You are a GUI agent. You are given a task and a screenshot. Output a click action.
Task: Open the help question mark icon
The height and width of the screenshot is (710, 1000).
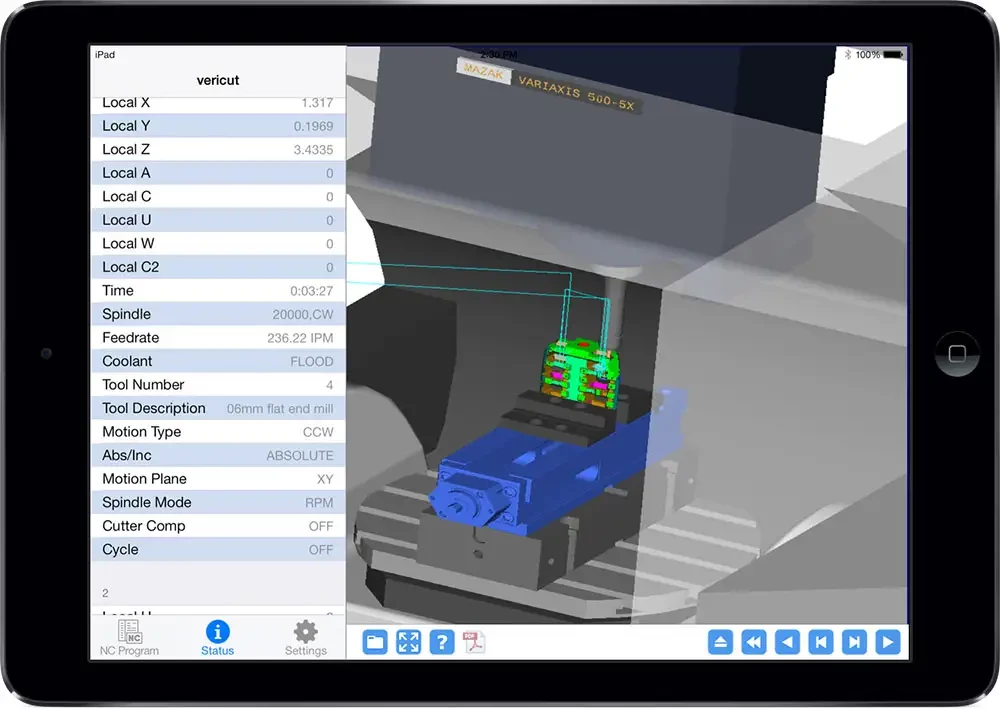[442, 642]
